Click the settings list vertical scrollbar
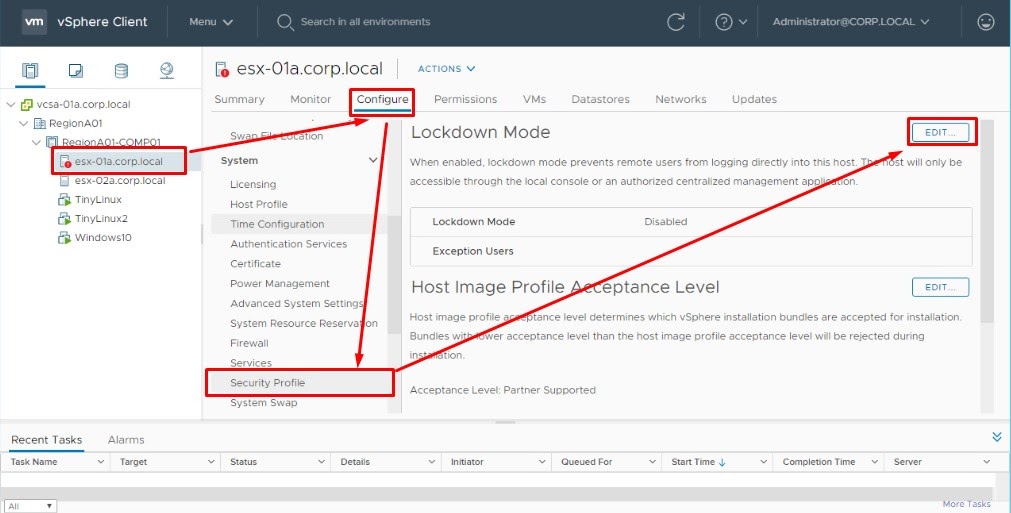 coord(394,274)
